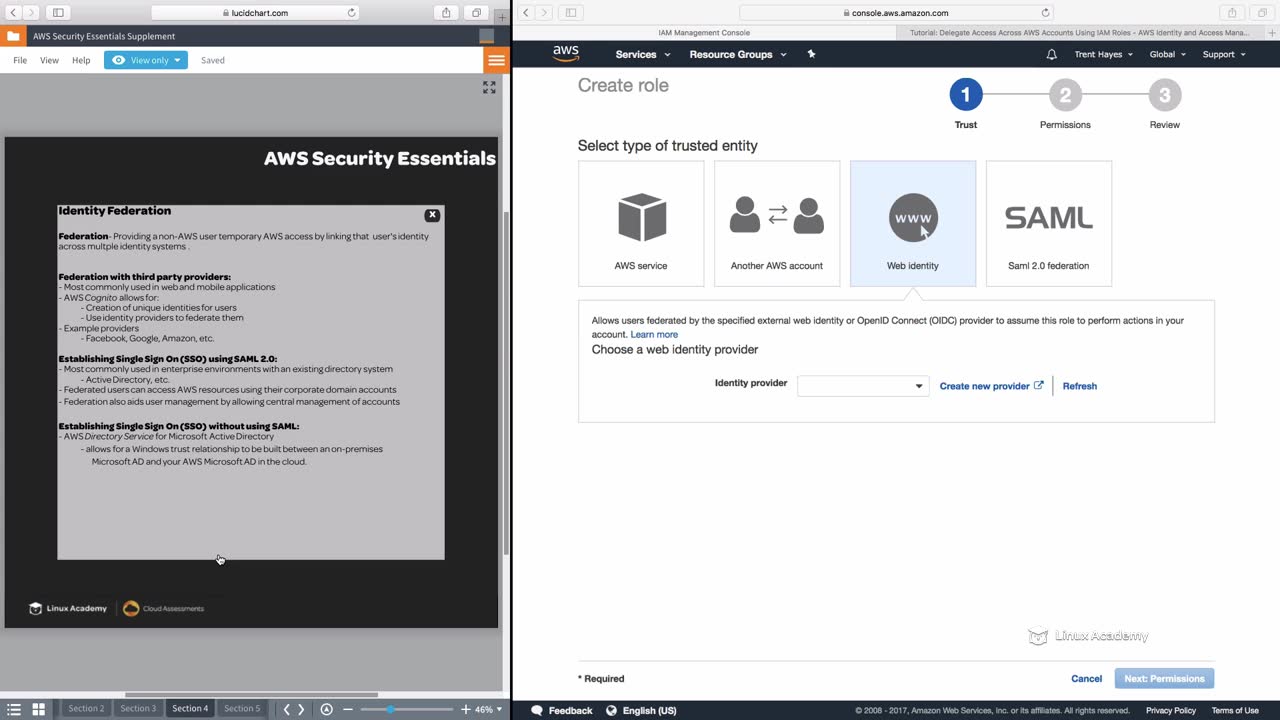The height and width of the screenshot is (720, 1280).
Task: Switch to the Section 3 tab
Action: click(138, 709)
